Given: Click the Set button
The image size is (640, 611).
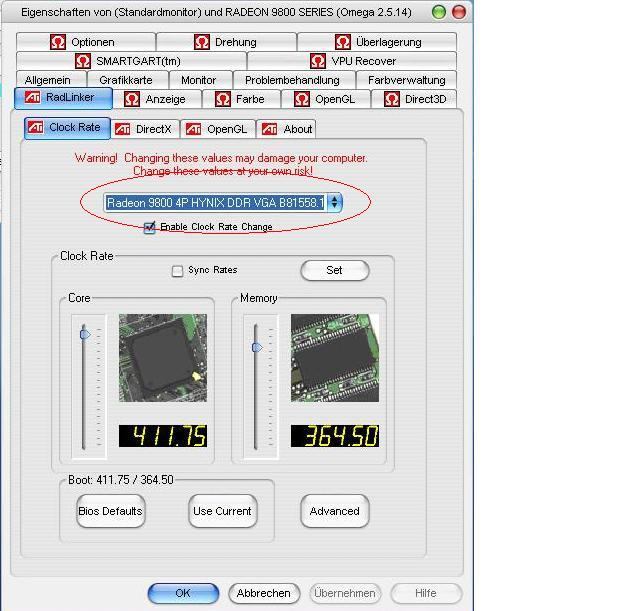Looking at the screenshot, I should pos(335,270).
